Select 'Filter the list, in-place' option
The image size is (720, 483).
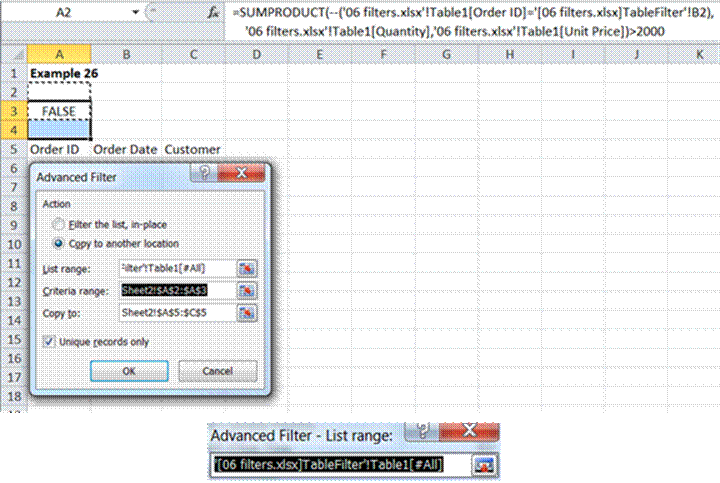pos(60,225)
